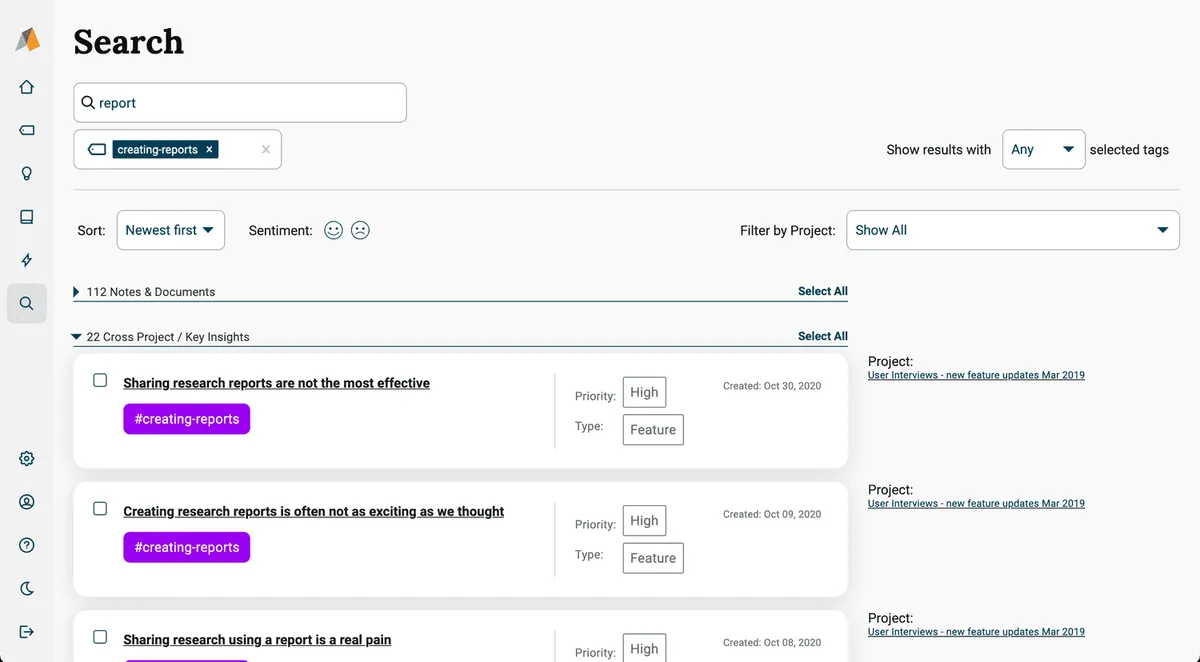Click #creating-reports tag on the Oct 09 insight

coord(187,547)
